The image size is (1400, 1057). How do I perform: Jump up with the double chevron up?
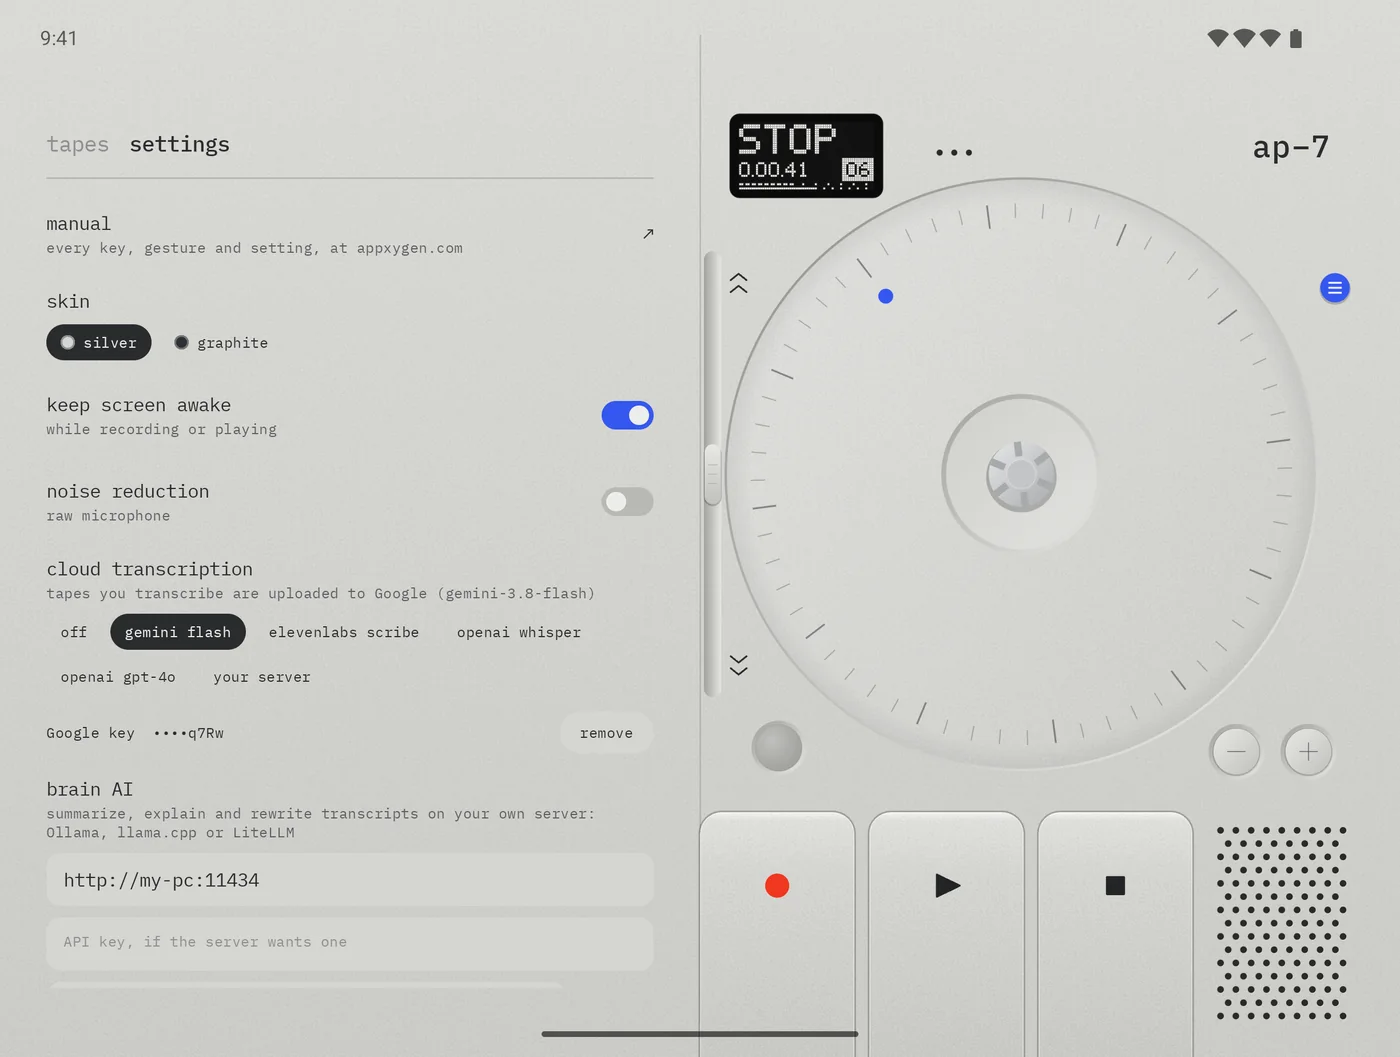click(739, 283)
